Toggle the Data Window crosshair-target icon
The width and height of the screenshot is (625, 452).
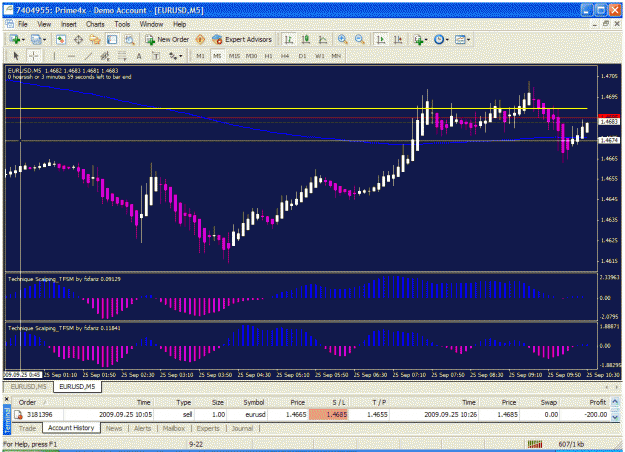click(x=78, y=39)
